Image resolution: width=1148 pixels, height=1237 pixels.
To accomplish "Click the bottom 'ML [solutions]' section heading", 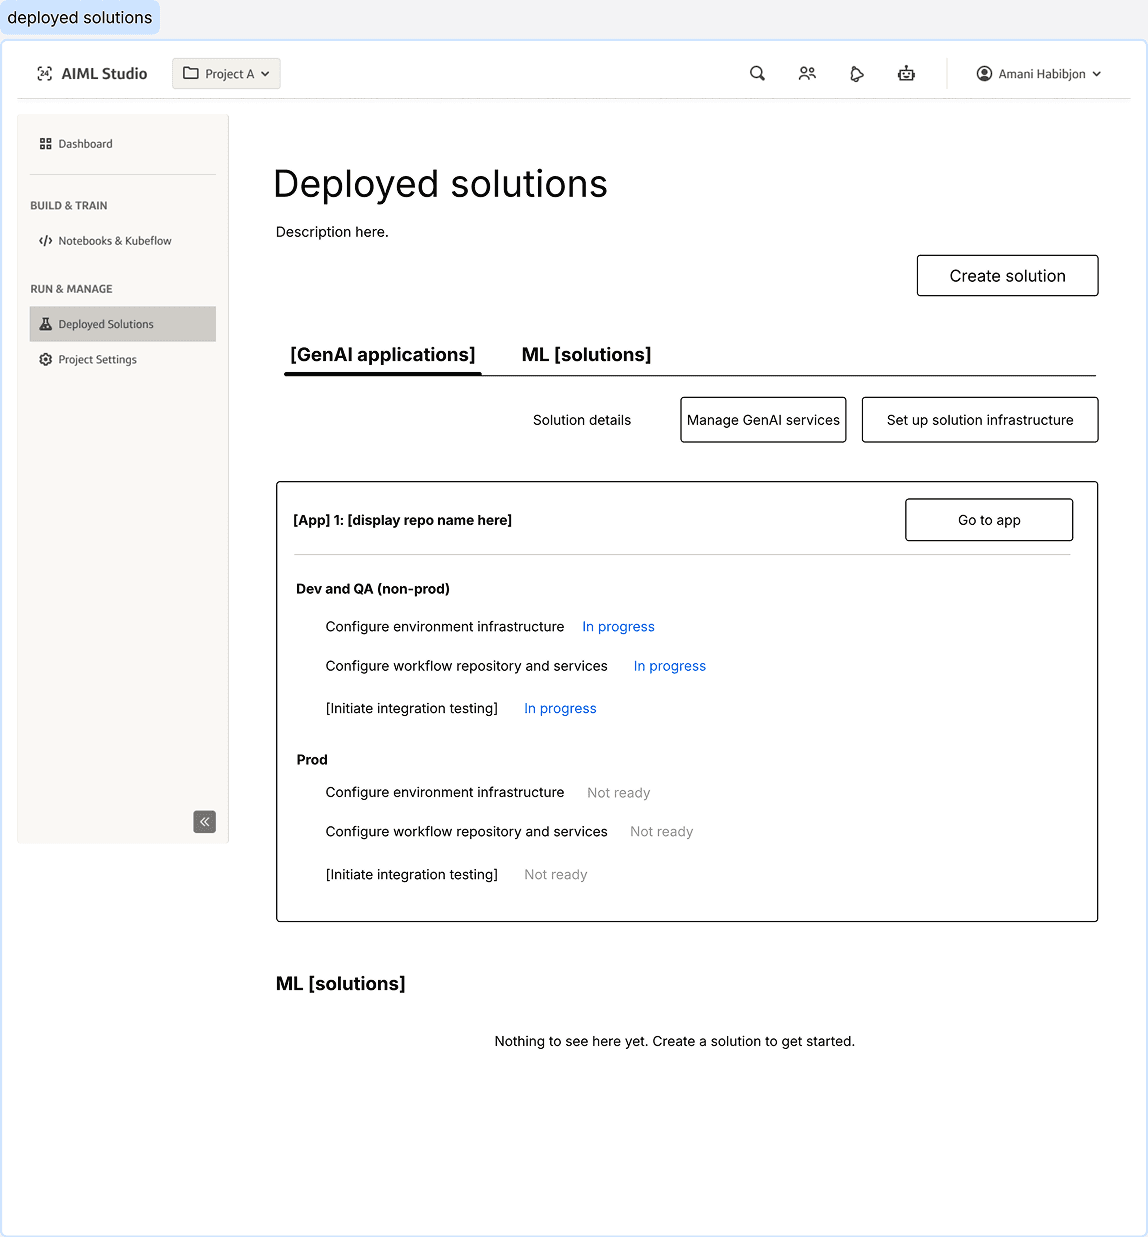I will 341,984.
